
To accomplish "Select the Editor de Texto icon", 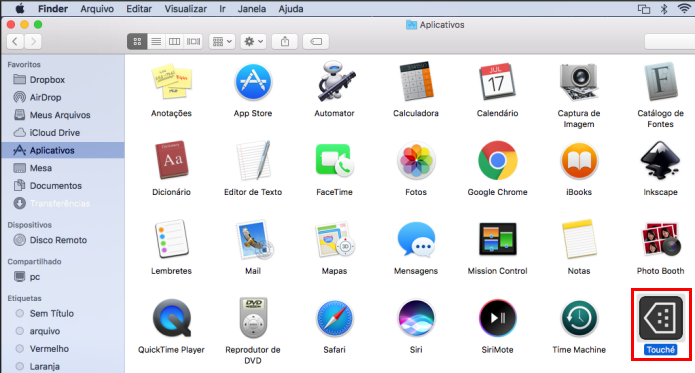I will click(253, 160).
